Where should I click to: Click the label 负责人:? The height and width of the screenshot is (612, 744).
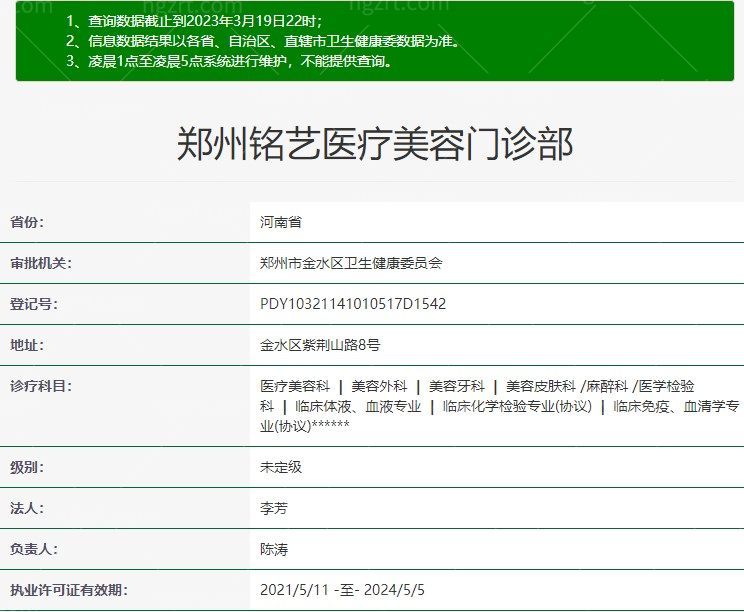tap(34, 549)
